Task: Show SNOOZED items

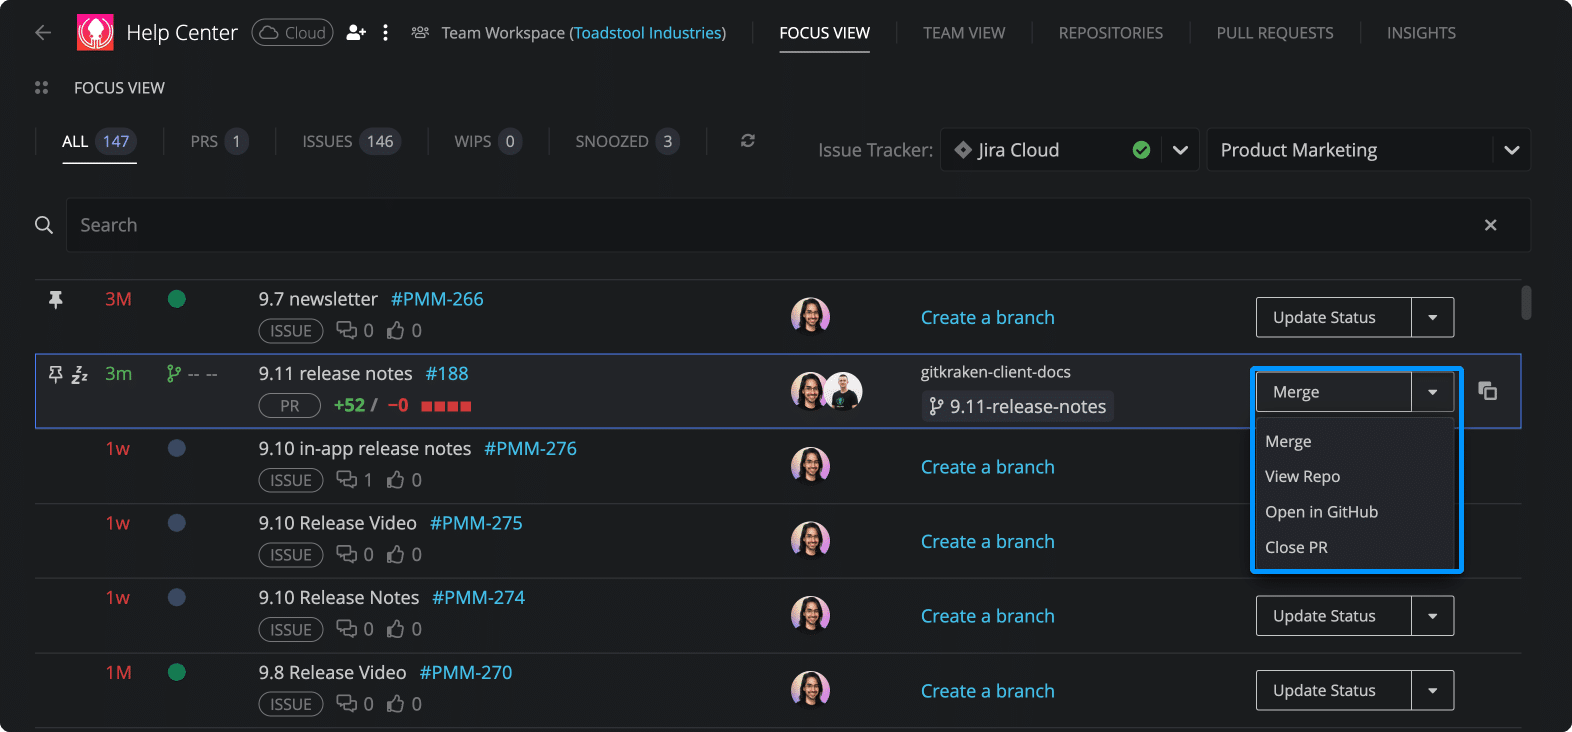Action: 627,141
